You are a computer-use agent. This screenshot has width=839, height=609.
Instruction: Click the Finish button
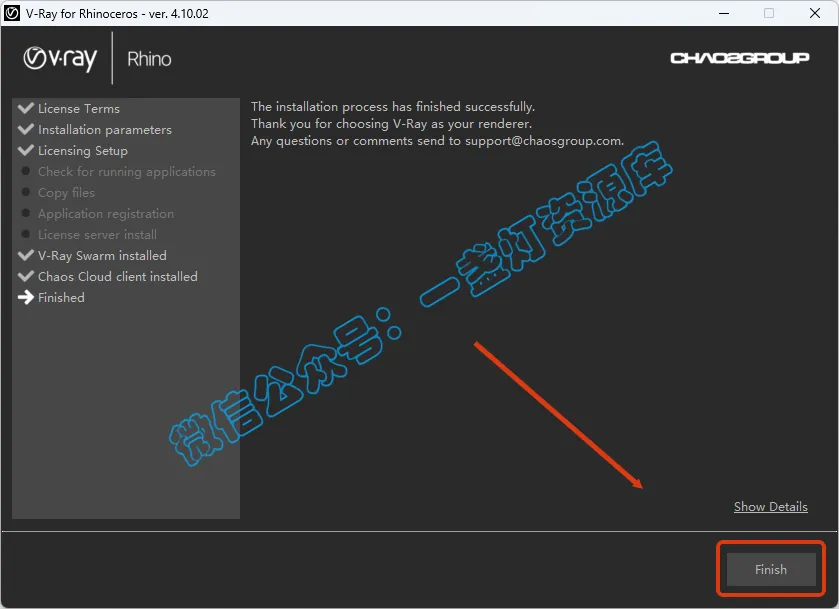point(771,569)
